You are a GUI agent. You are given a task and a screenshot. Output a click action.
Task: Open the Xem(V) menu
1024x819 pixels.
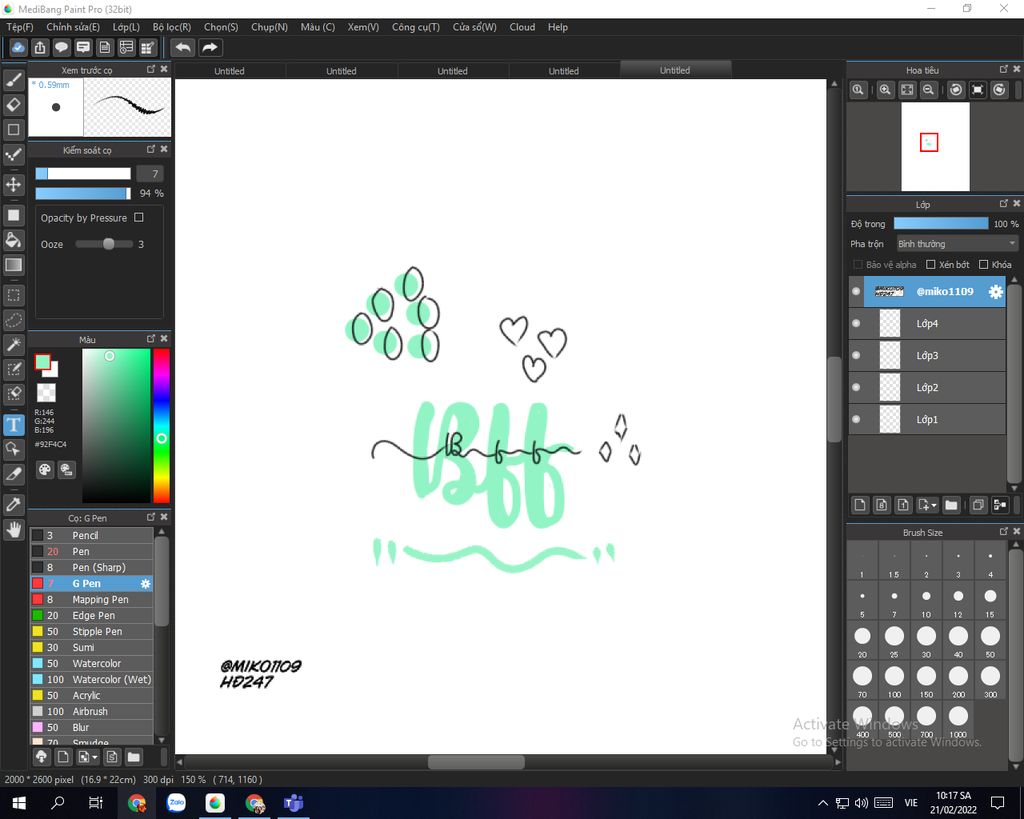[x=363, y=27]
